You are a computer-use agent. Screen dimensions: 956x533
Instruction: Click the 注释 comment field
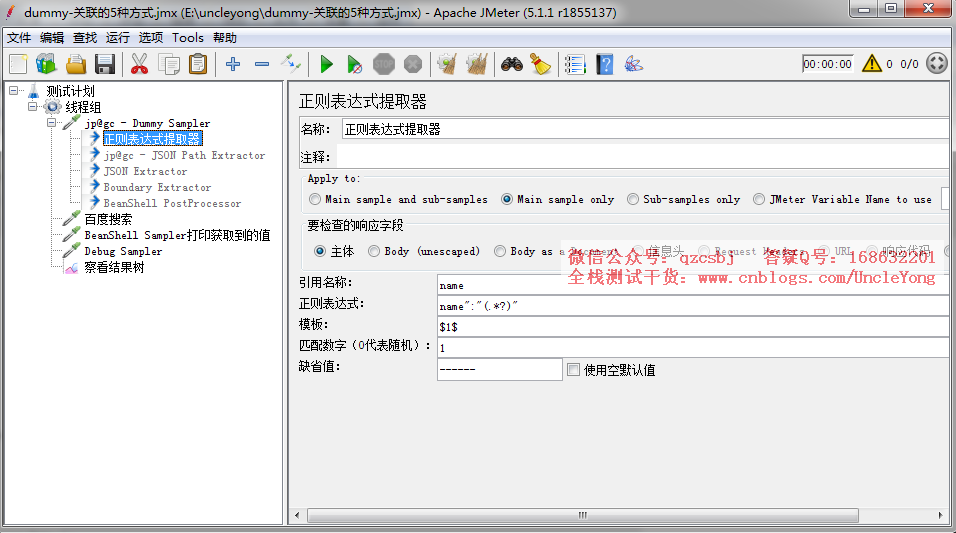[x=643, y=157]
